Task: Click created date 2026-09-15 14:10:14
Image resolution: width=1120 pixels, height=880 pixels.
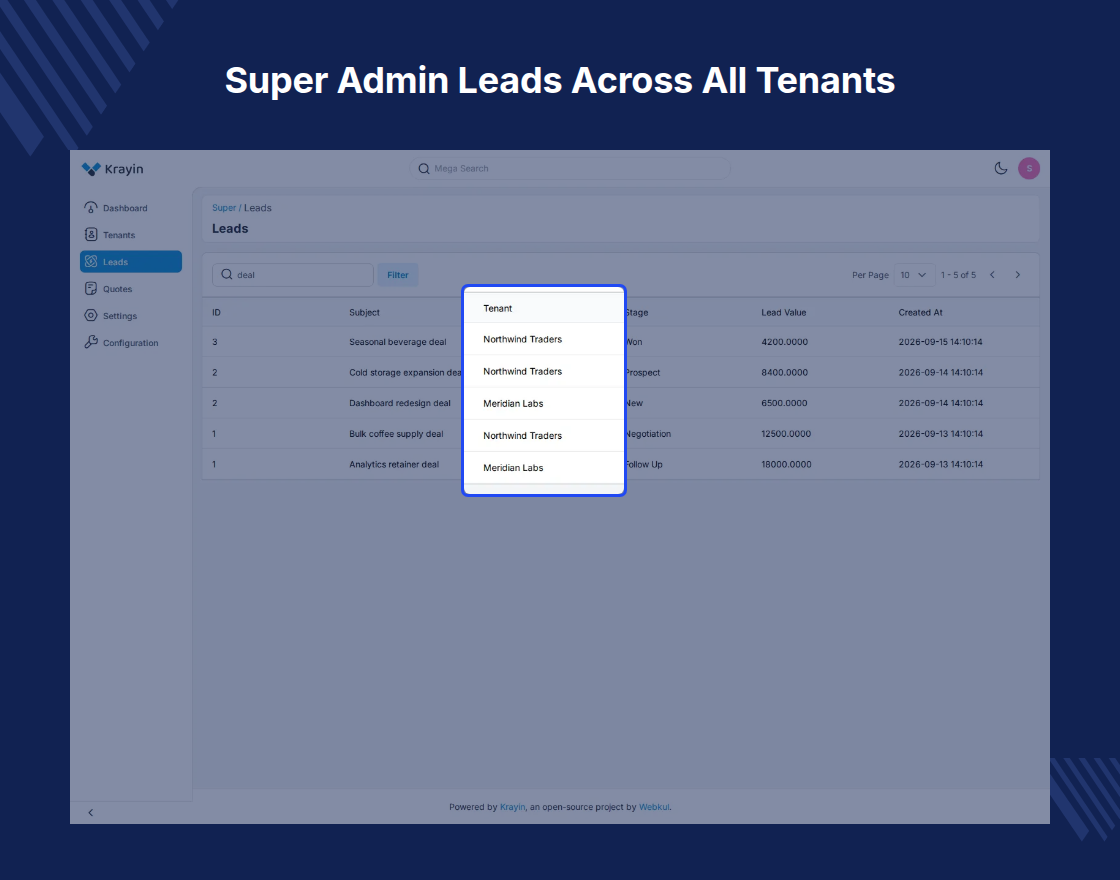Action: coord(941,342)
